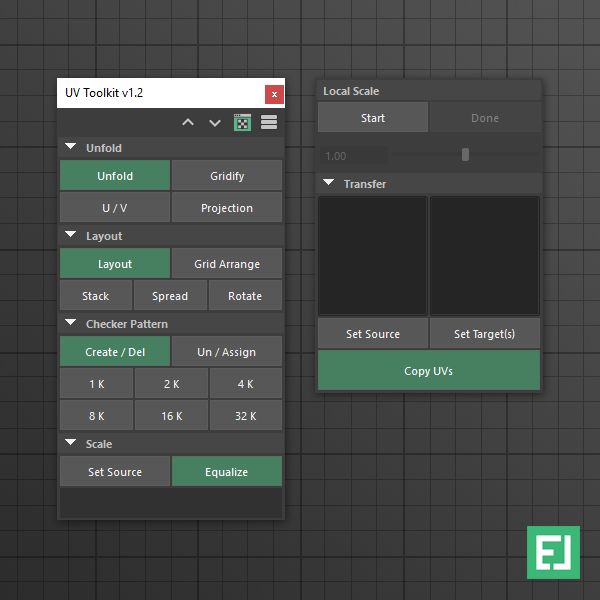Collapse the Scale section
Screen dimensions: 600x600
point(71,442)
